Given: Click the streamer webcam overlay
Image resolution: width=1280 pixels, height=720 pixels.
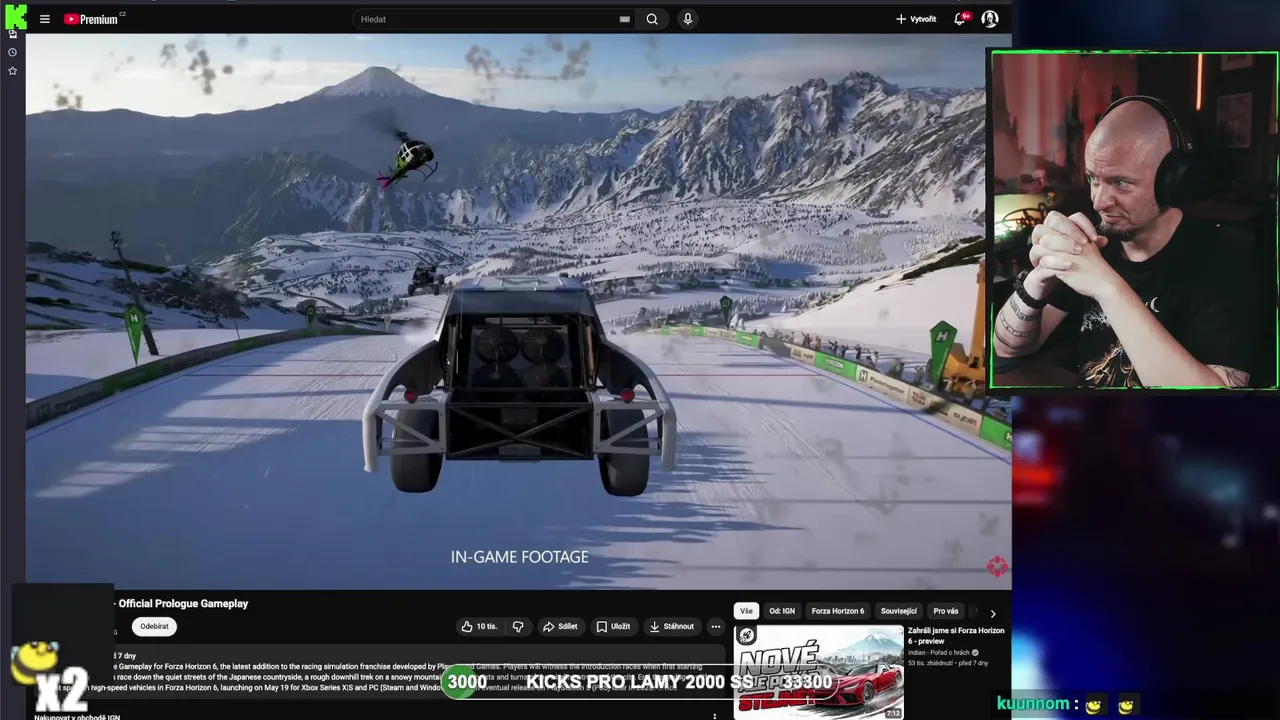Looking at the screenshot, I should (x=1134, y=220).
